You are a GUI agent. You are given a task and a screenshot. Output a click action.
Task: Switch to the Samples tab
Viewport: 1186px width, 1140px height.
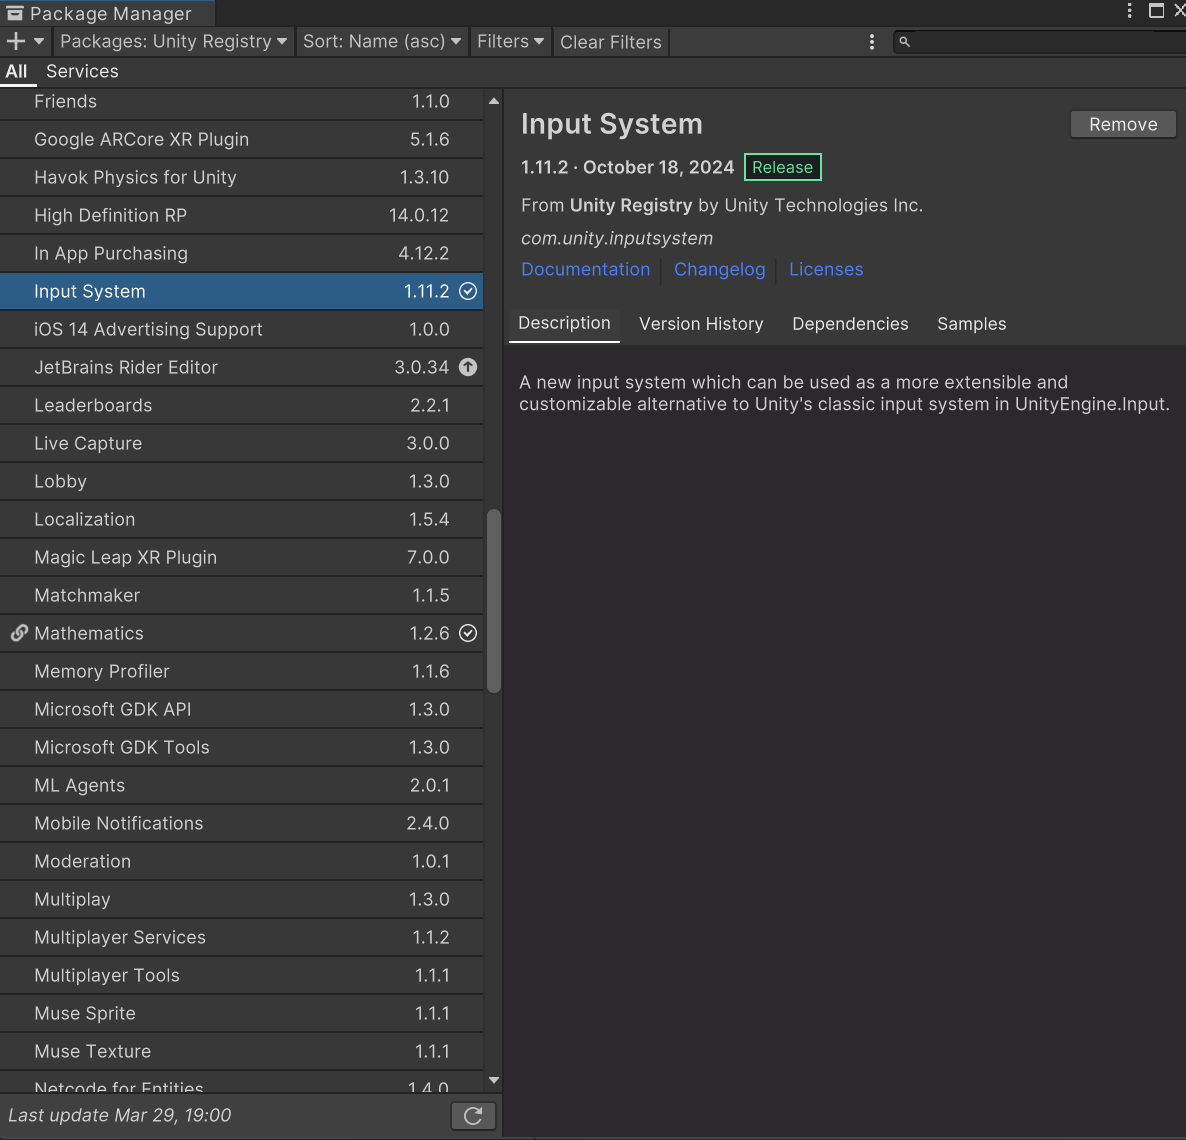971,324
